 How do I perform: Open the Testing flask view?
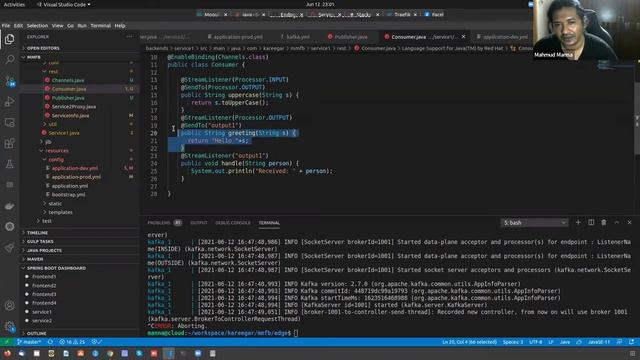pyautogui.click(x=9, y=164)
